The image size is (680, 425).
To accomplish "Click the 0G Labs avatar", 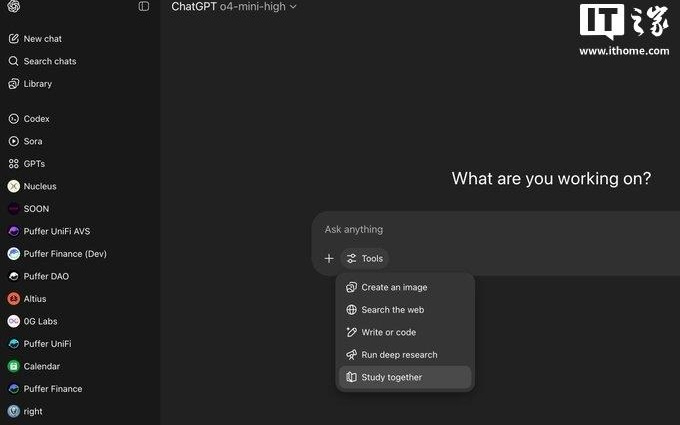I will (13, 321).
